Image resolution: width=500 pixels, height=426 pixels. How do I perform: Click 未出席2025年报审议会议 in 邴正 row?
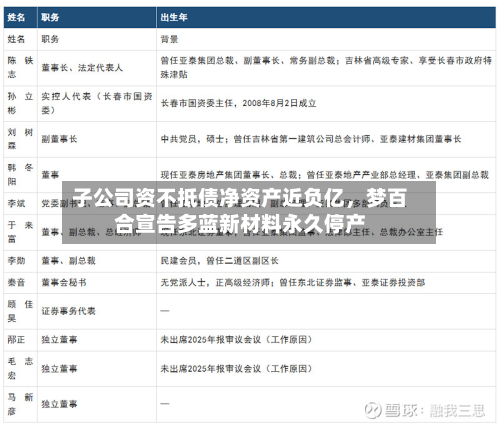[x=237, y=340]
